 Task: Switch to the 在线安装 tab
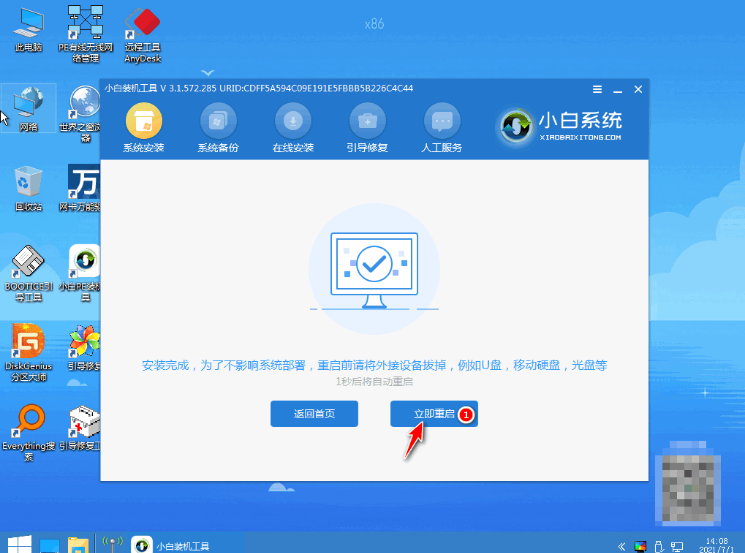293,128
